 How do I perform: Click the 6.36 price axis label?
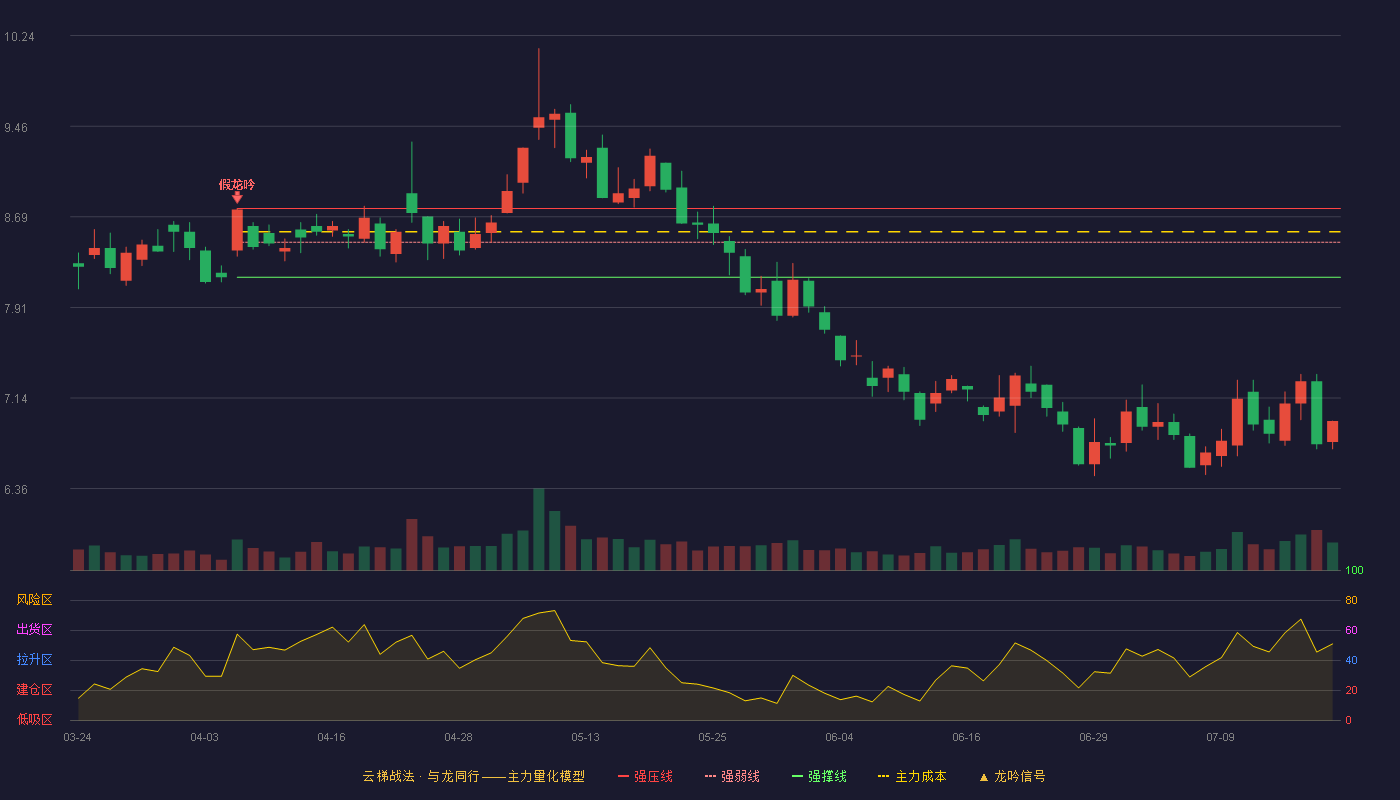click(16, 490)
